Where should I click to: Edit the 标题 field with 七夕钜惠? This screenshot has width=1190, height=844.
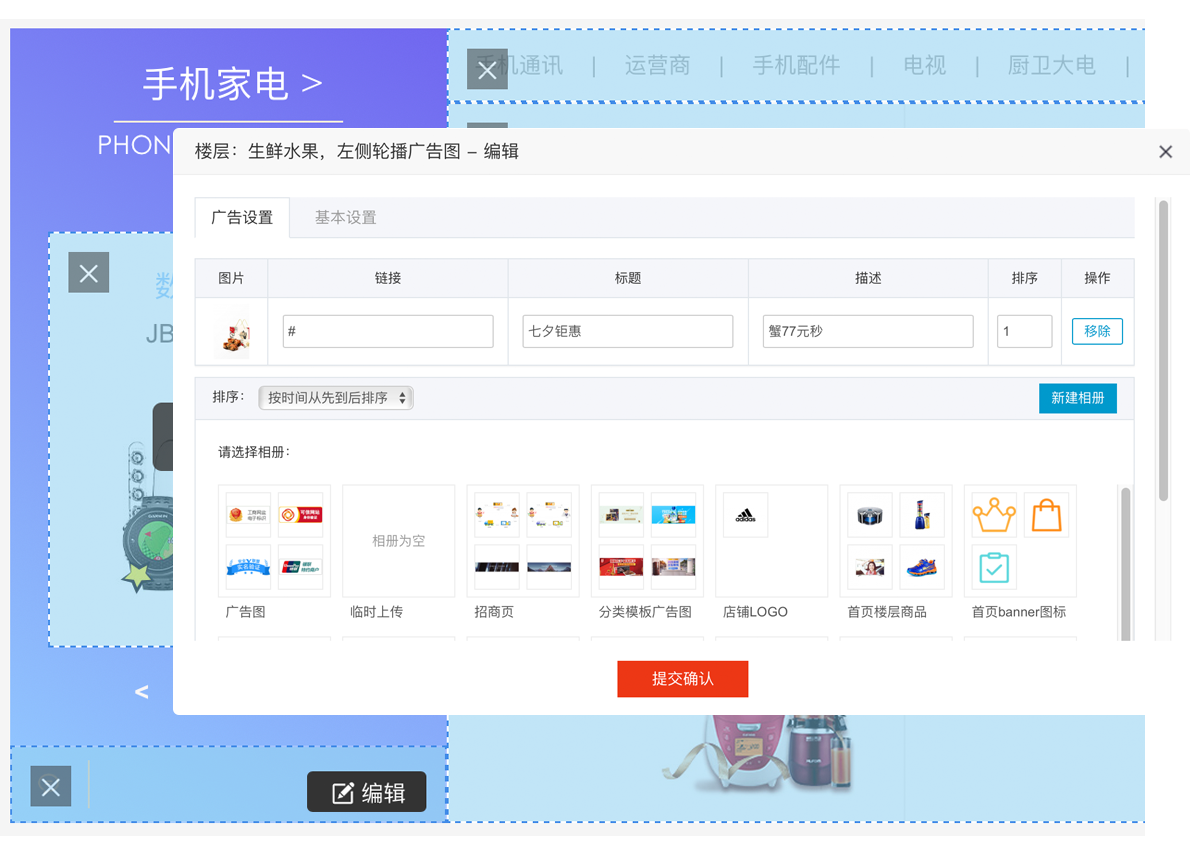point(628,332)
